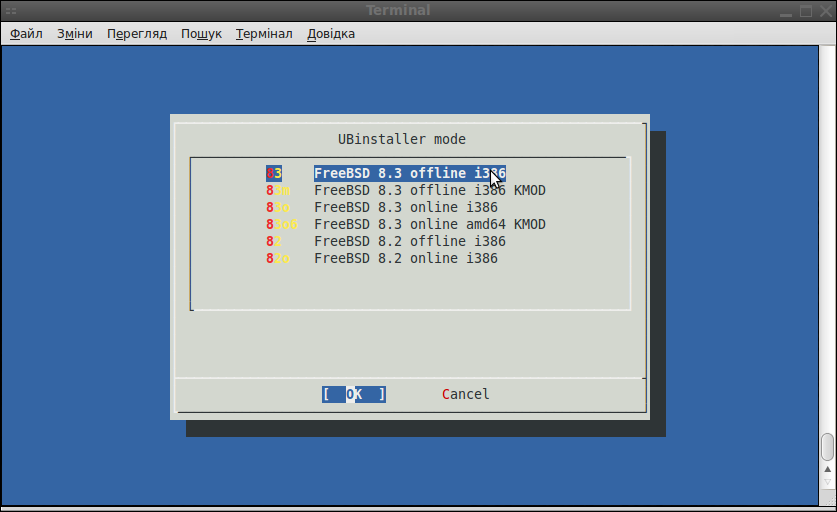Click the 82 tag label
The image size is (837, 512).
click(x=274, y=241)
